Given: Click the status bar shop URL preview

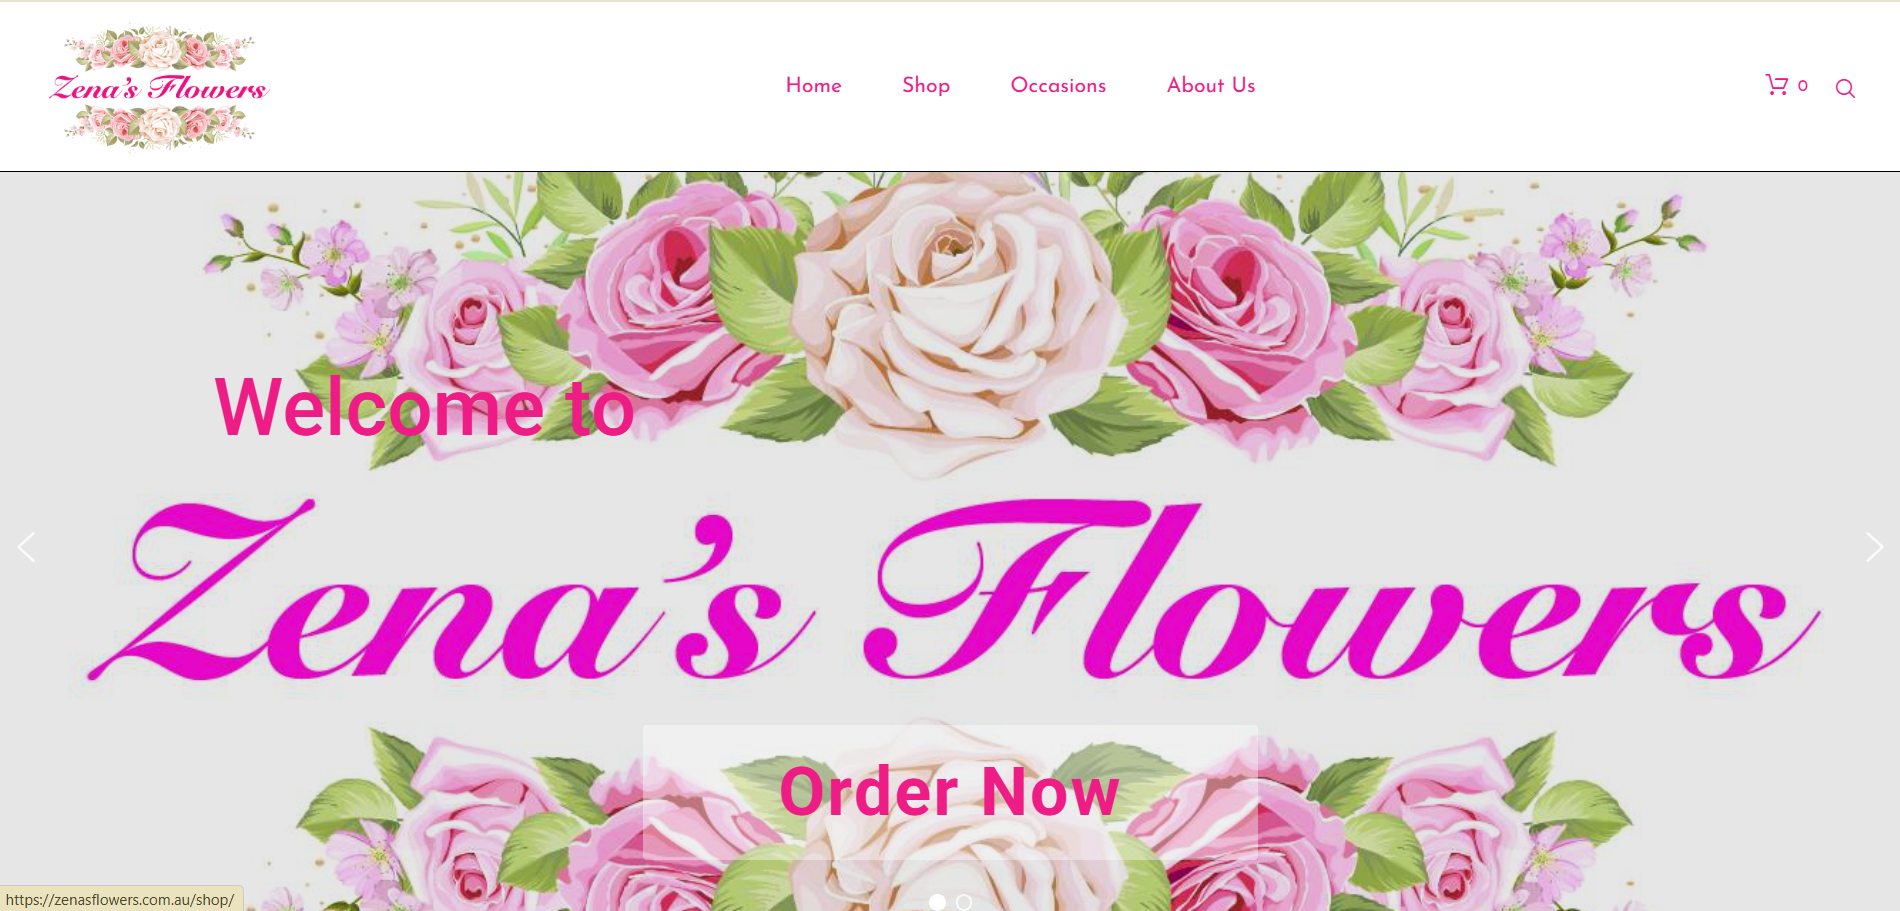Looking at the screenshot, I should (x=120, y=900).
